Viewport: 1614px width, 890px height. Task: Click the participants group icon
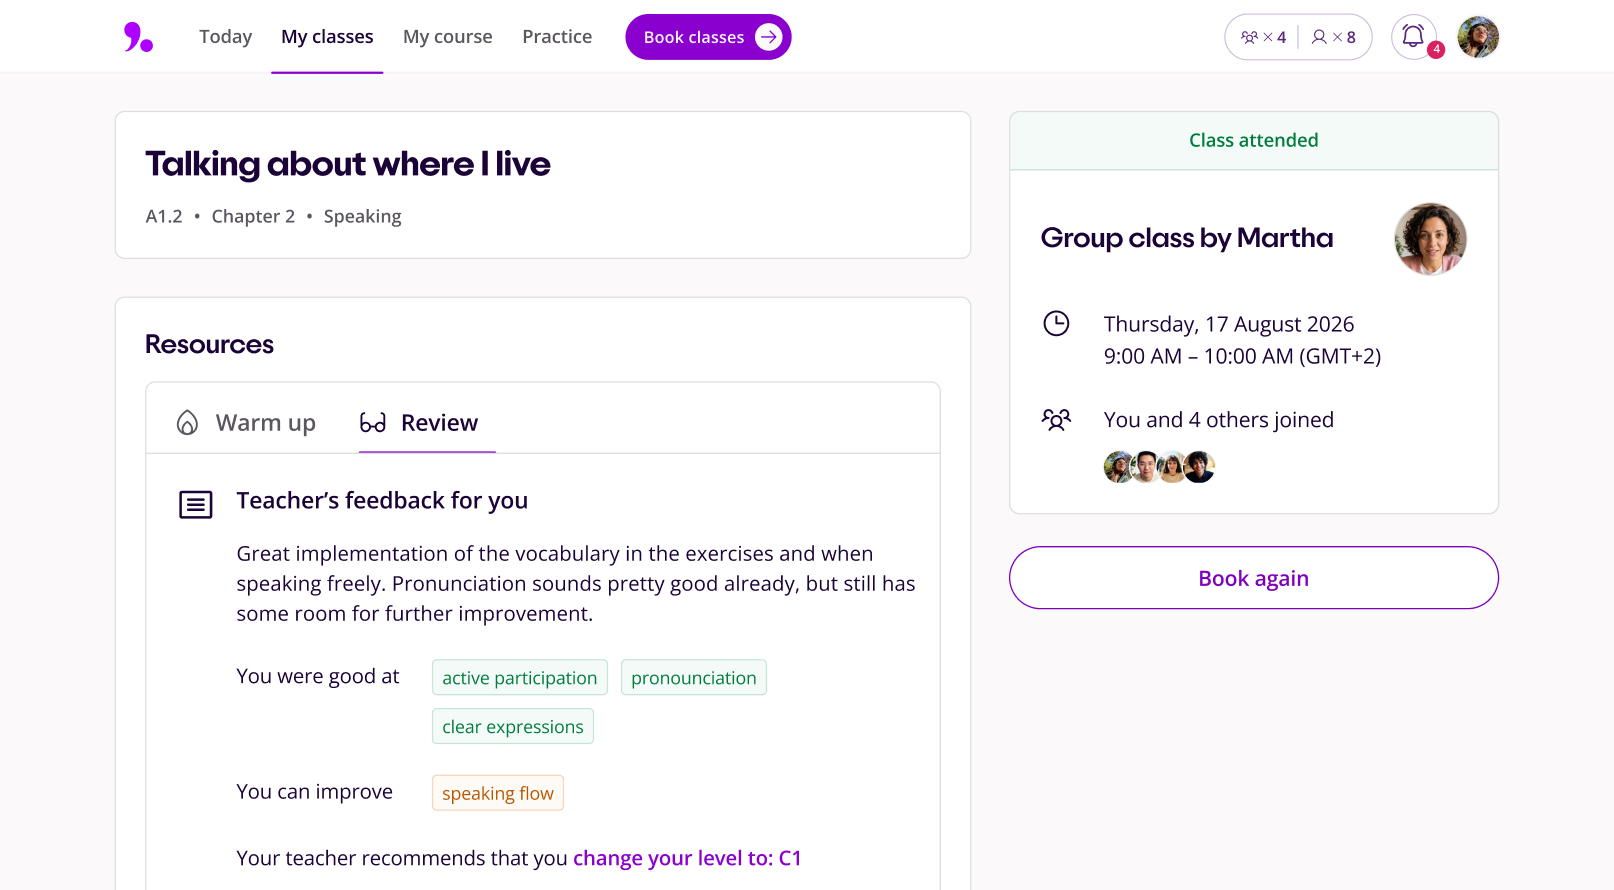[1056, 419]
